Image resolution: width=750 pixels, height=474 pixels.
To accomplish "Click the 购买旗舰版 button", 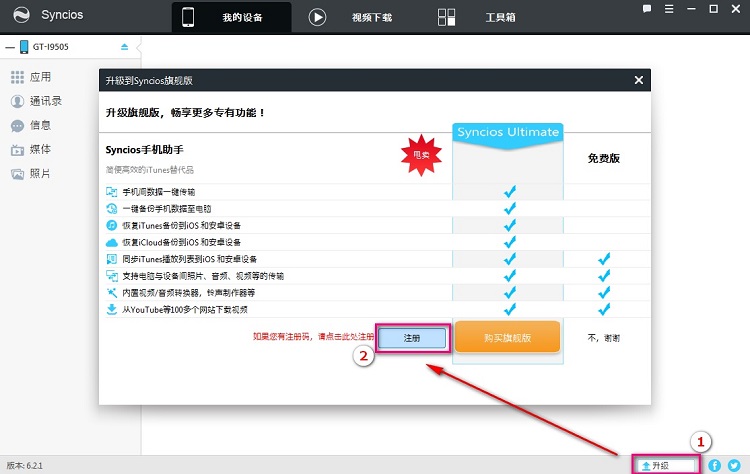I will (x=507, y=337).
